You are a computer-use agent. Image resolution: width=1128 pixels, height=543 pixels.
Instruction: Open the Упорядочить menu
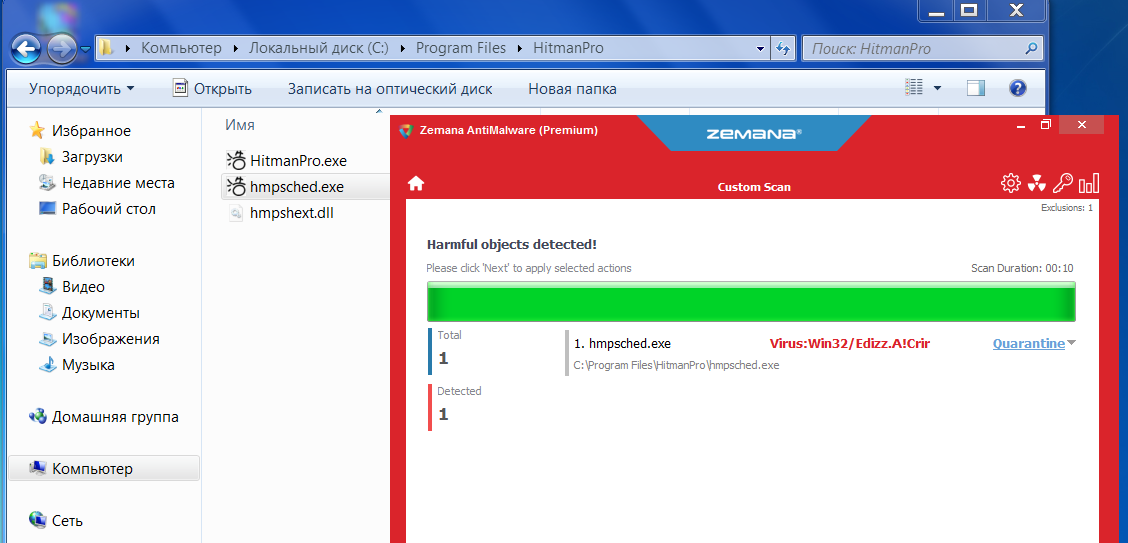81,89
